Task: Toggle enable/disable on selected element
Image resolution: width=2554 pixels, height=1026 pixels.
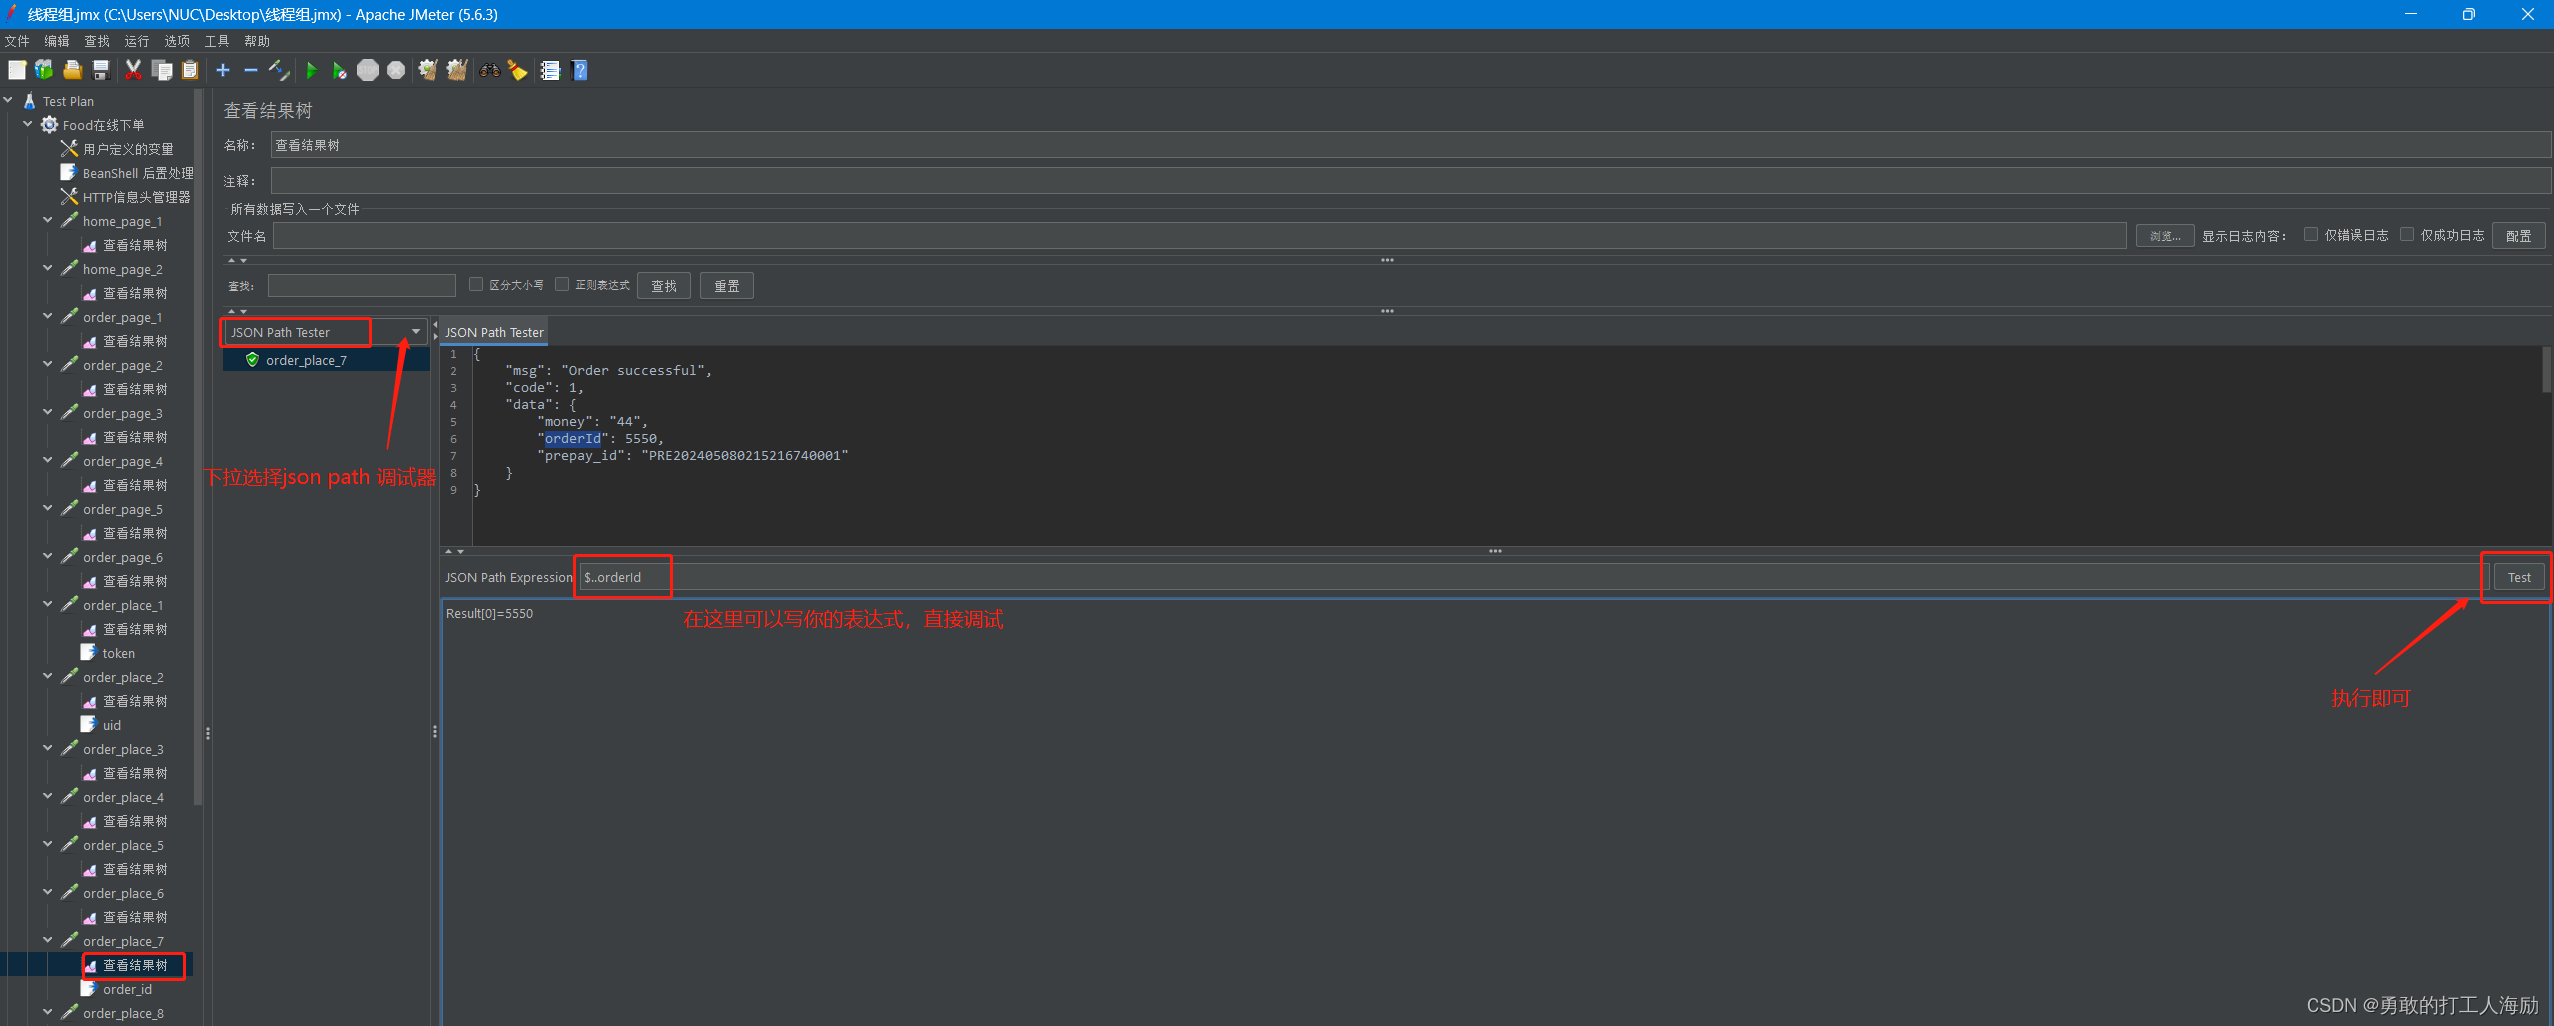Action: click(279, 70)
